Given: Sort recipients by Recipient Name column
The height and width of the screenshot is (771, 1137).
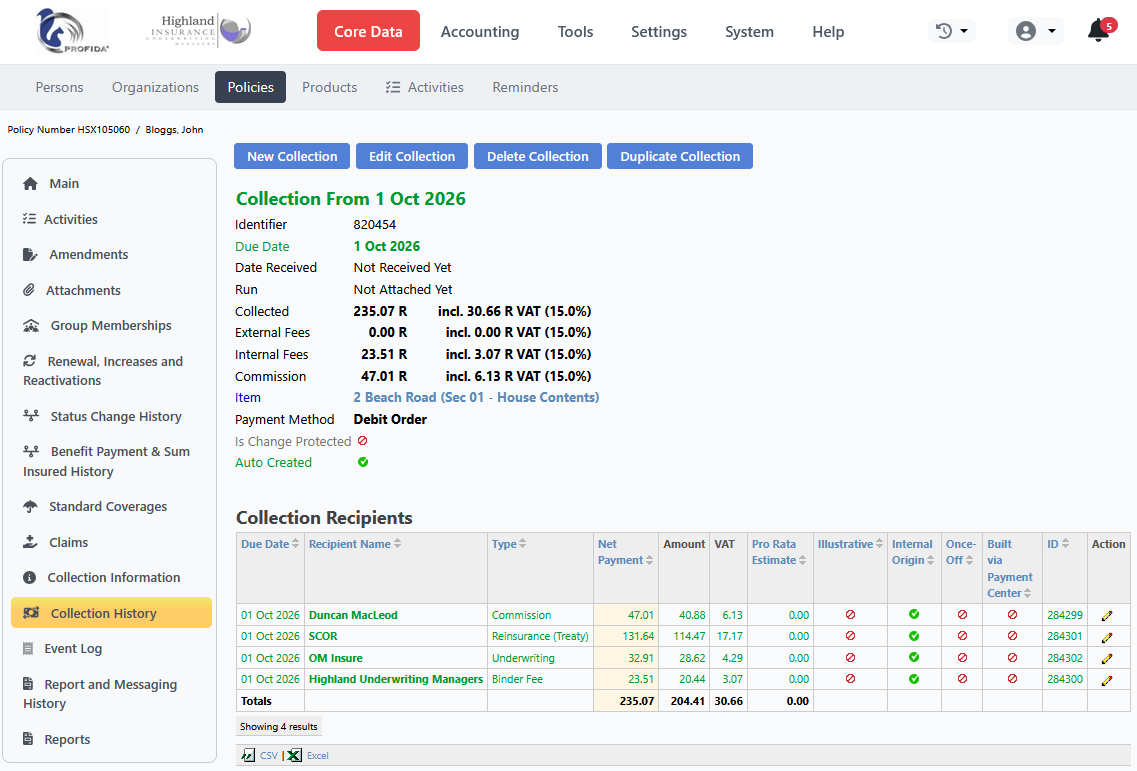Looking at the screenshot, I should pyautogui.click(x=355, y=544).
